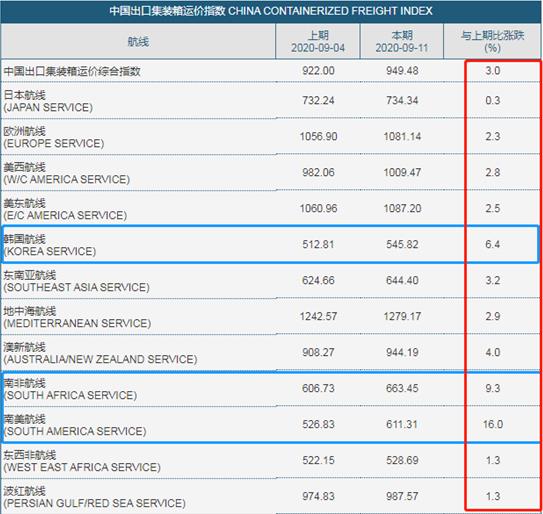Click the Southeast Asia Service row label
Viewport: 543px width, 514px height.
(x=77, y=281)
